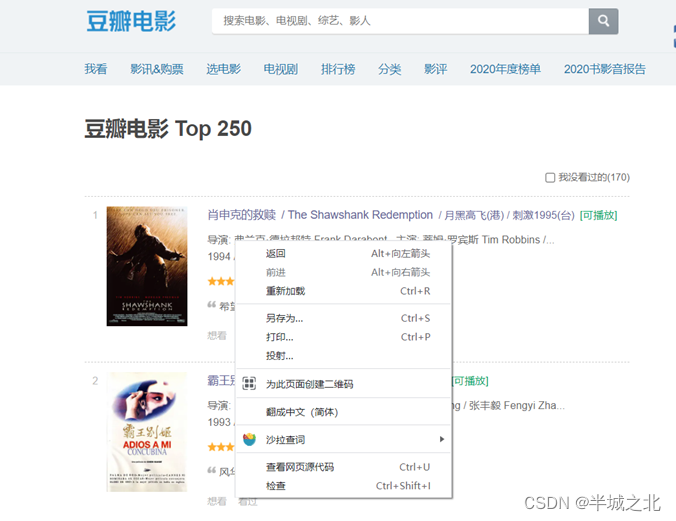Click 想看 under 肖申克的救赎

pyautogui.click(x=217, y=336)
